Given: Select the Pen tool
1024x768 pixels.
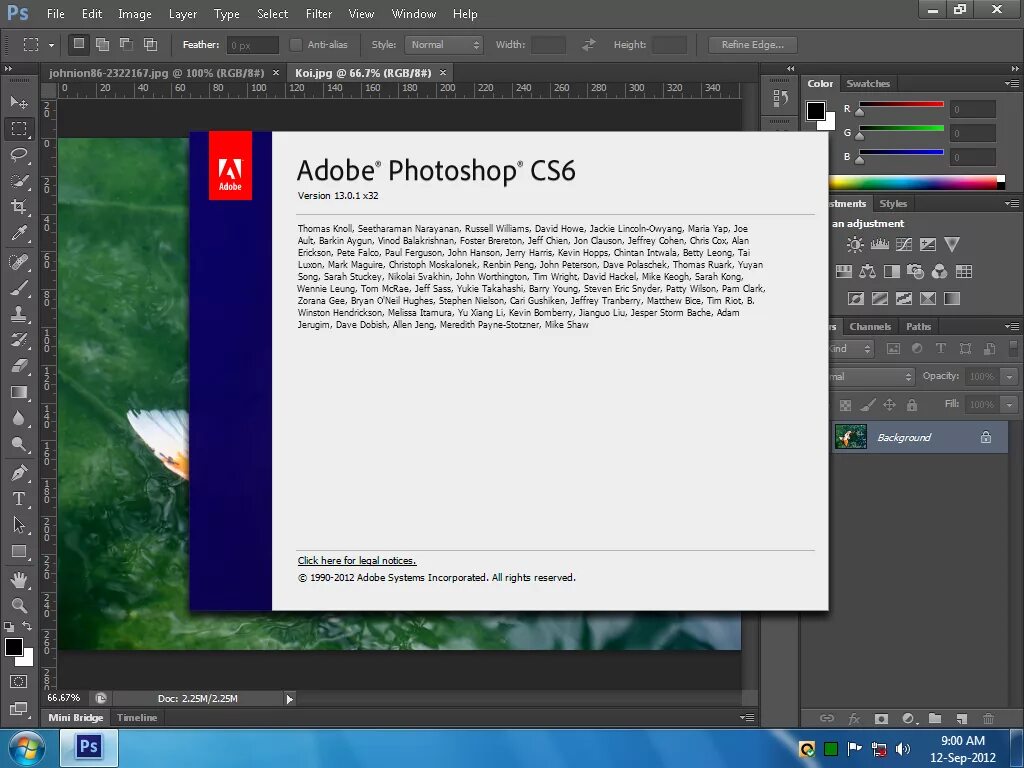Looking at the screenshot, I should coord(19,473).
